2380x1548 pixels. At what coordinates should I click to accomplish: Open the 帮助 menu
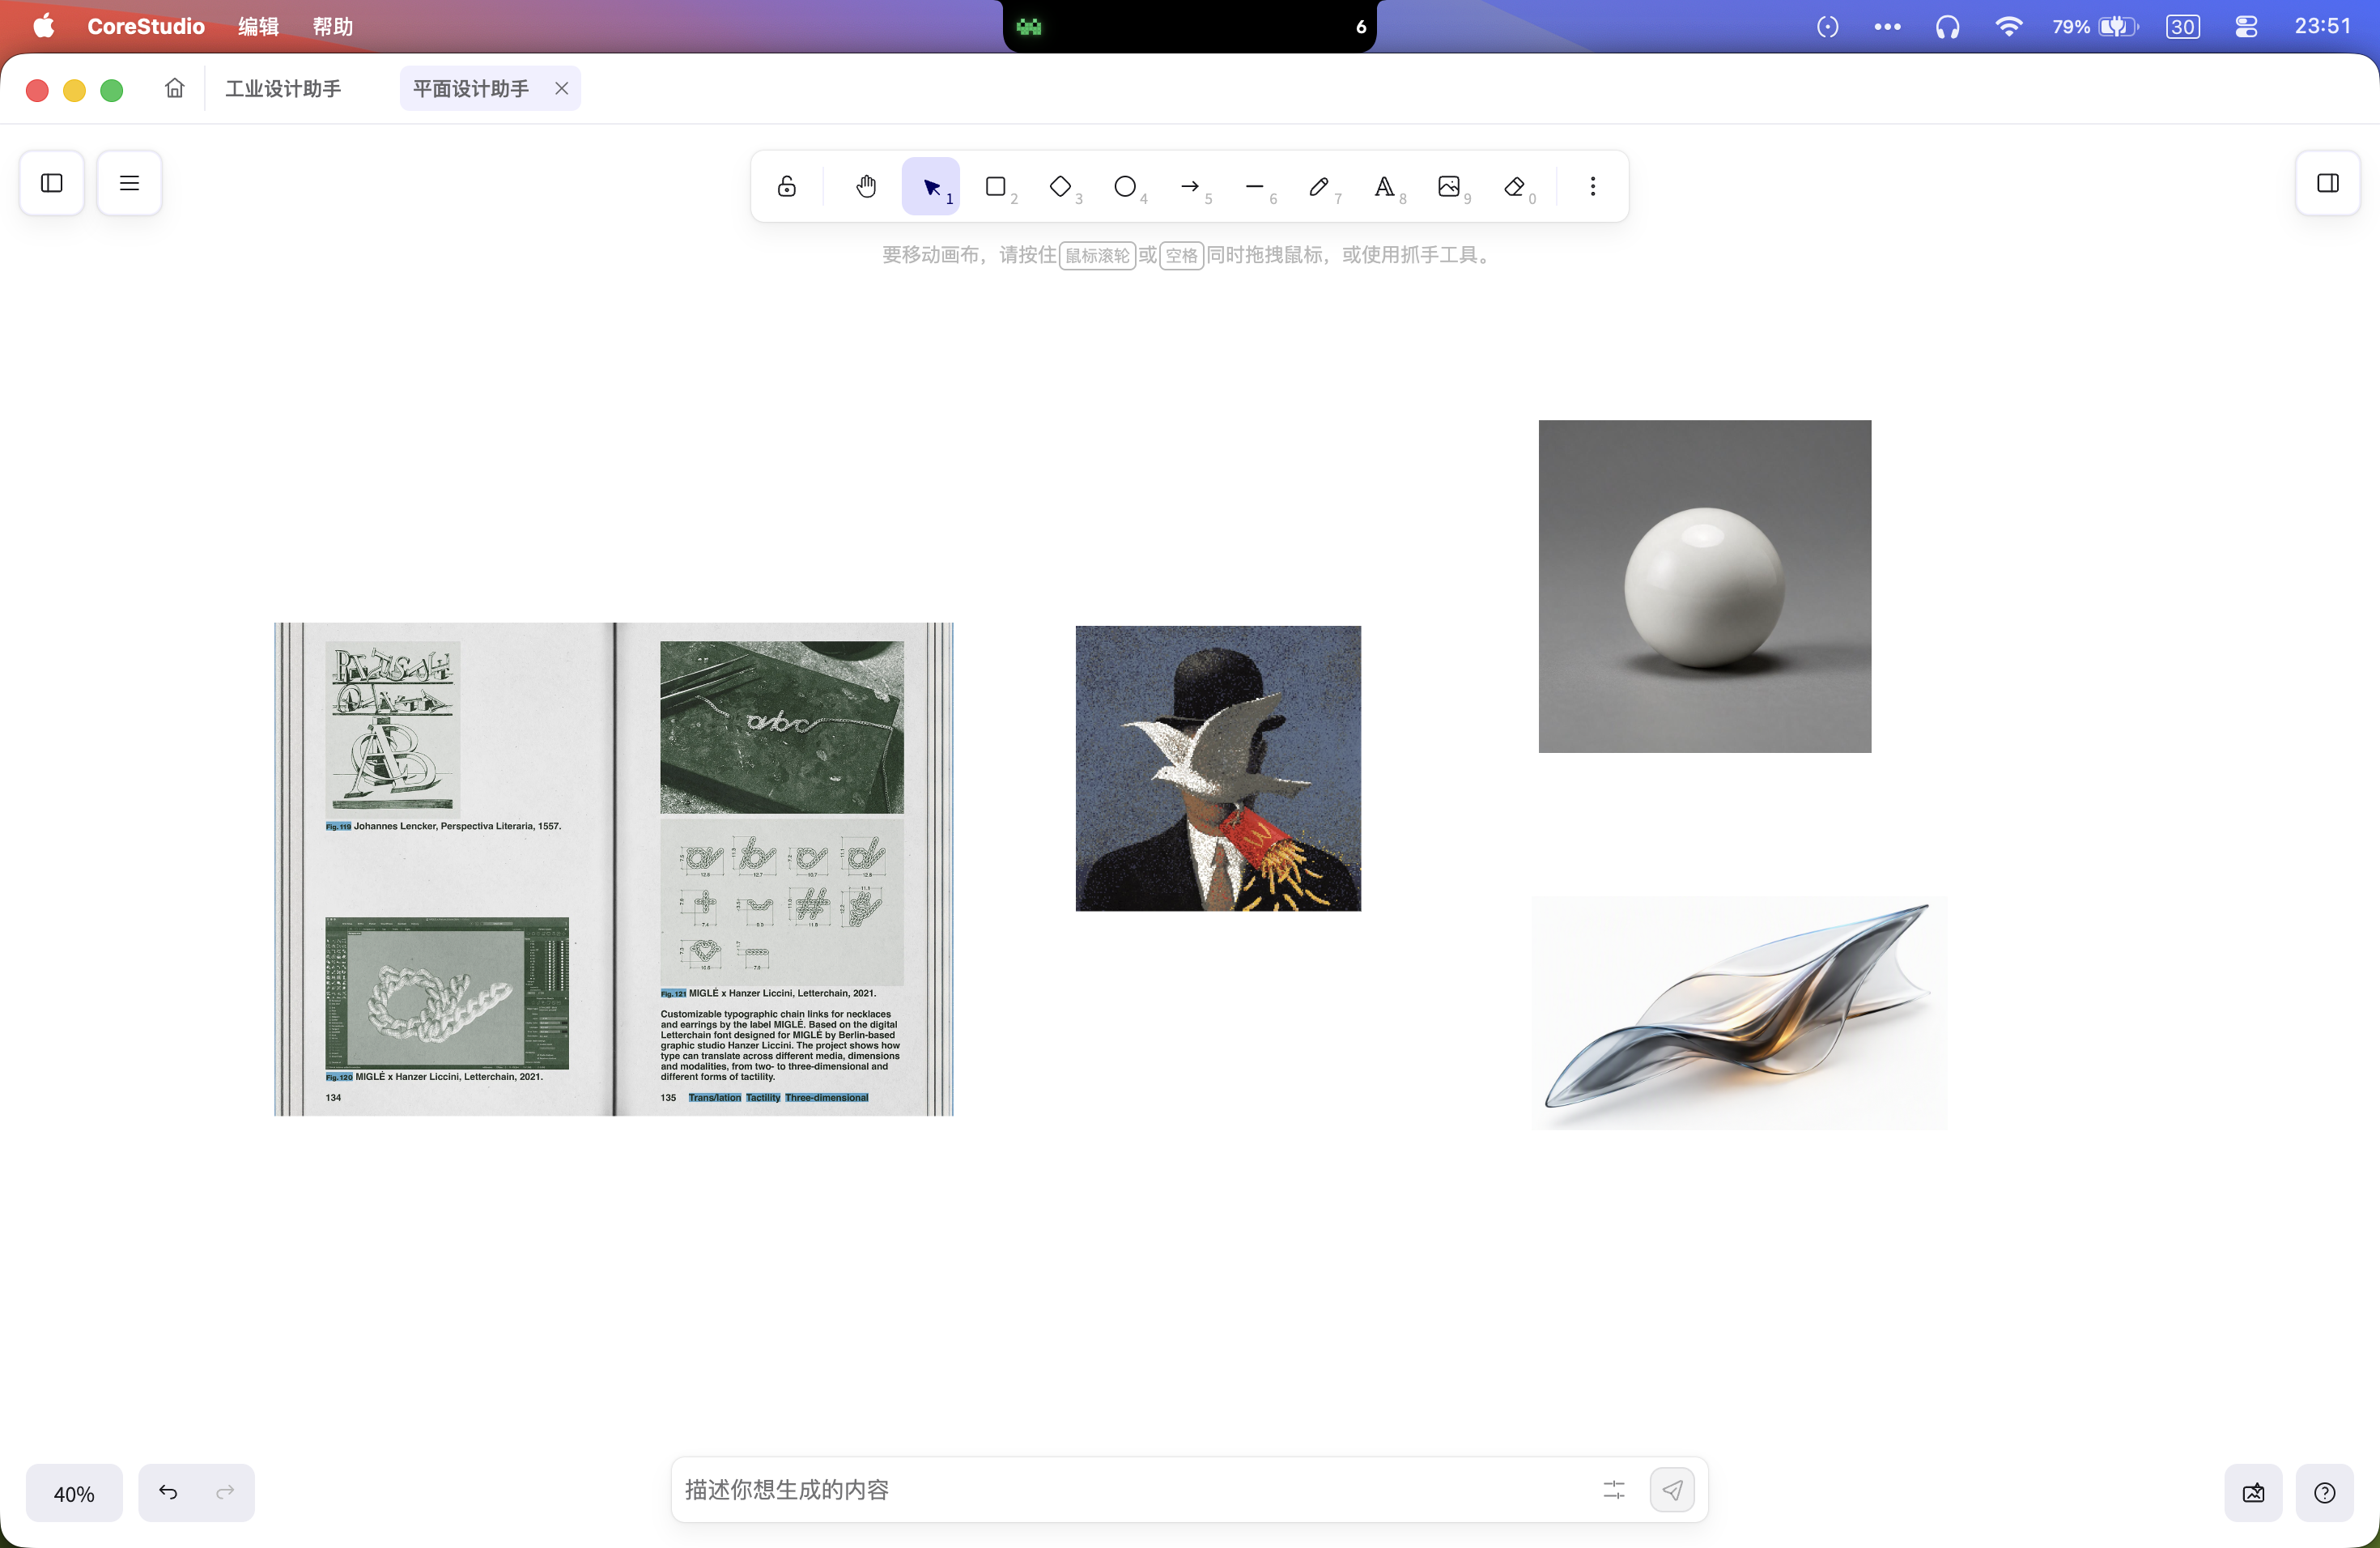point(333,26)
